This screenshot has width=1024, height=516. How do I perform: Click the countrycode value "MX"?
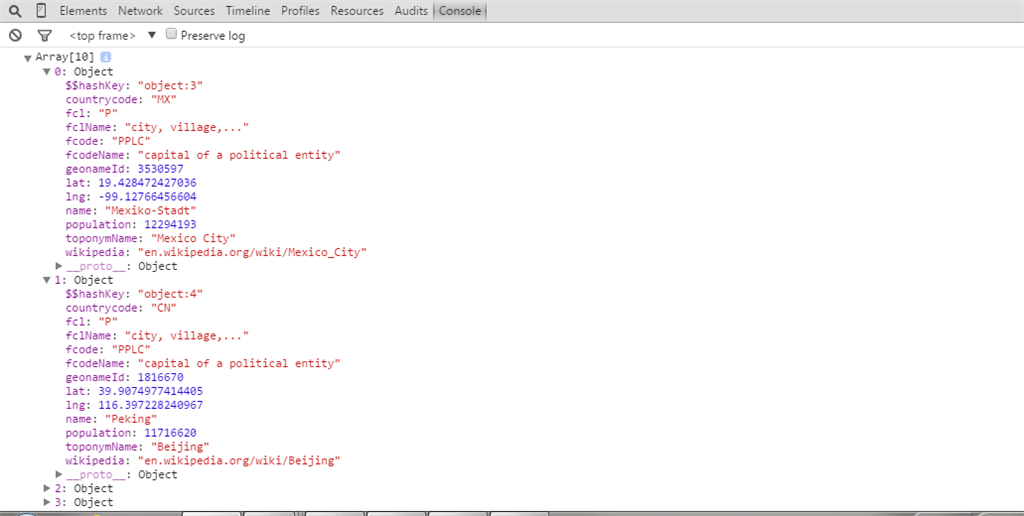pos(163,99)
